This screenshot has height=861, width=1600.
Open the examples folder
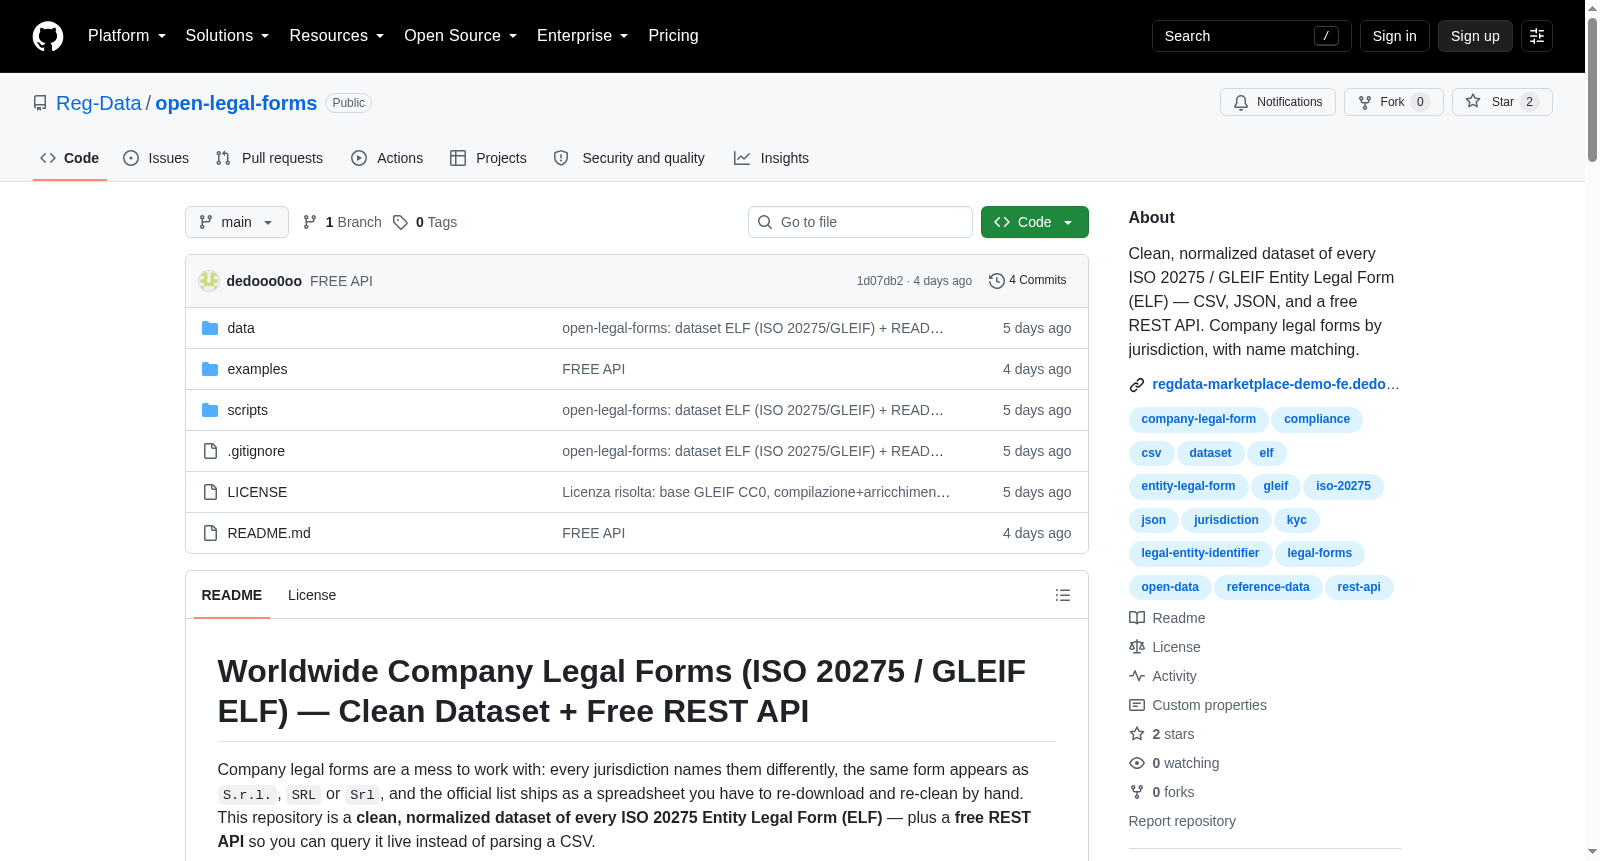click(x=257, y=369)
